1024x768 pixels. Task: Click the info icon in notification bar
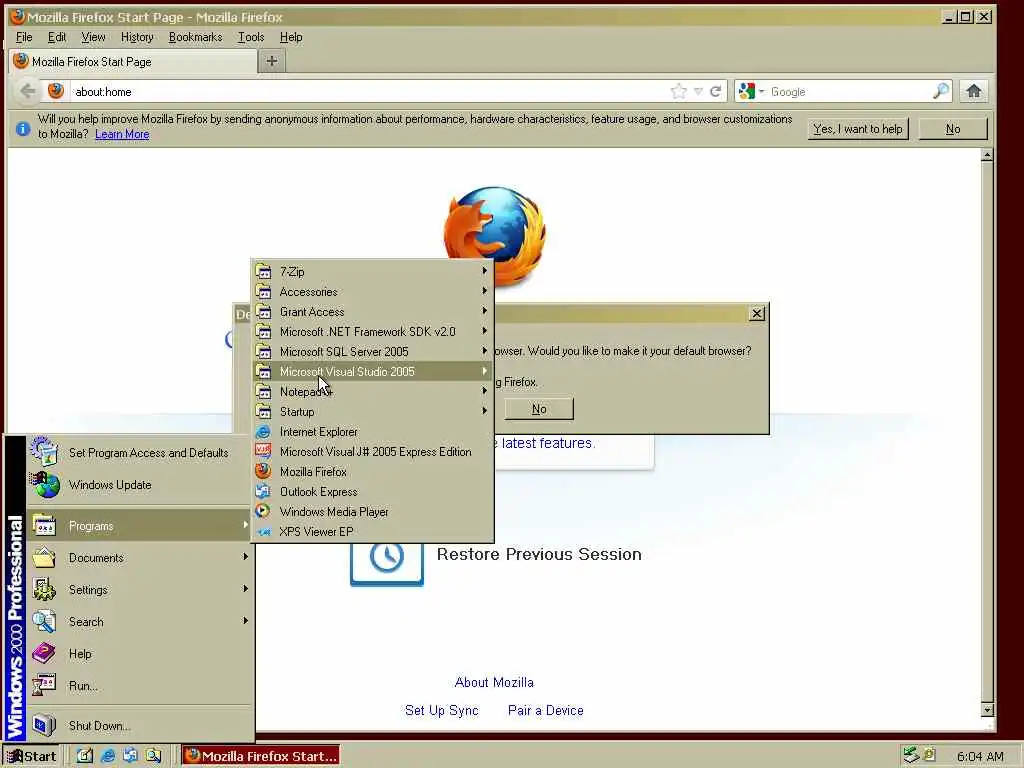(23, 129)
